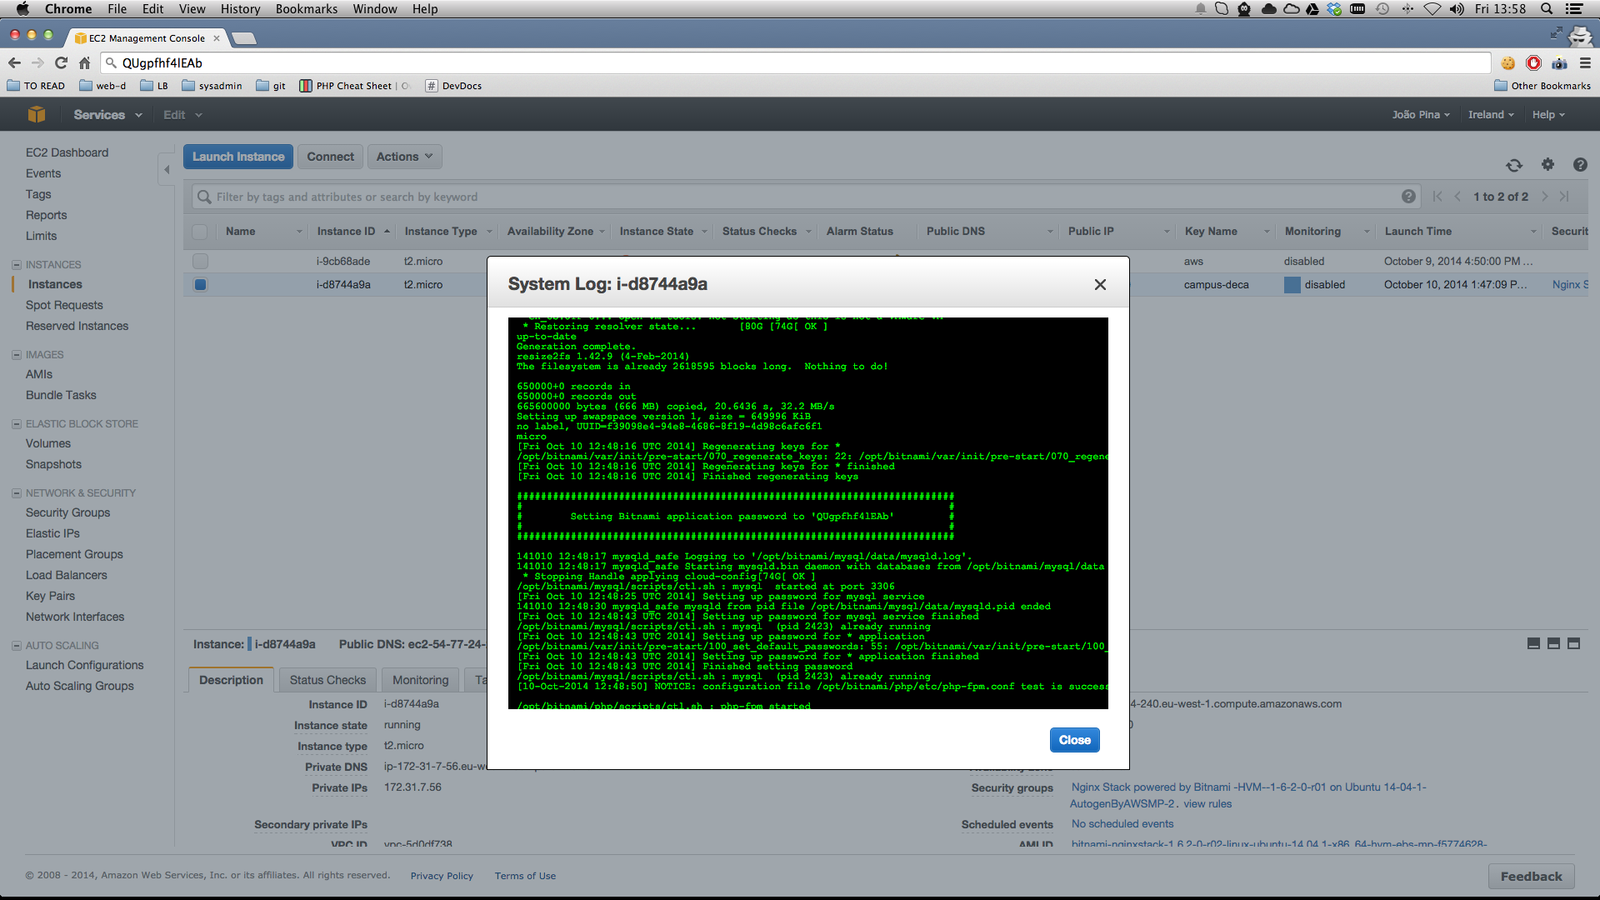This screenshot has height=900, width=1600.
Task: Click the Feedback button
Action: [x=1531, y=876]
